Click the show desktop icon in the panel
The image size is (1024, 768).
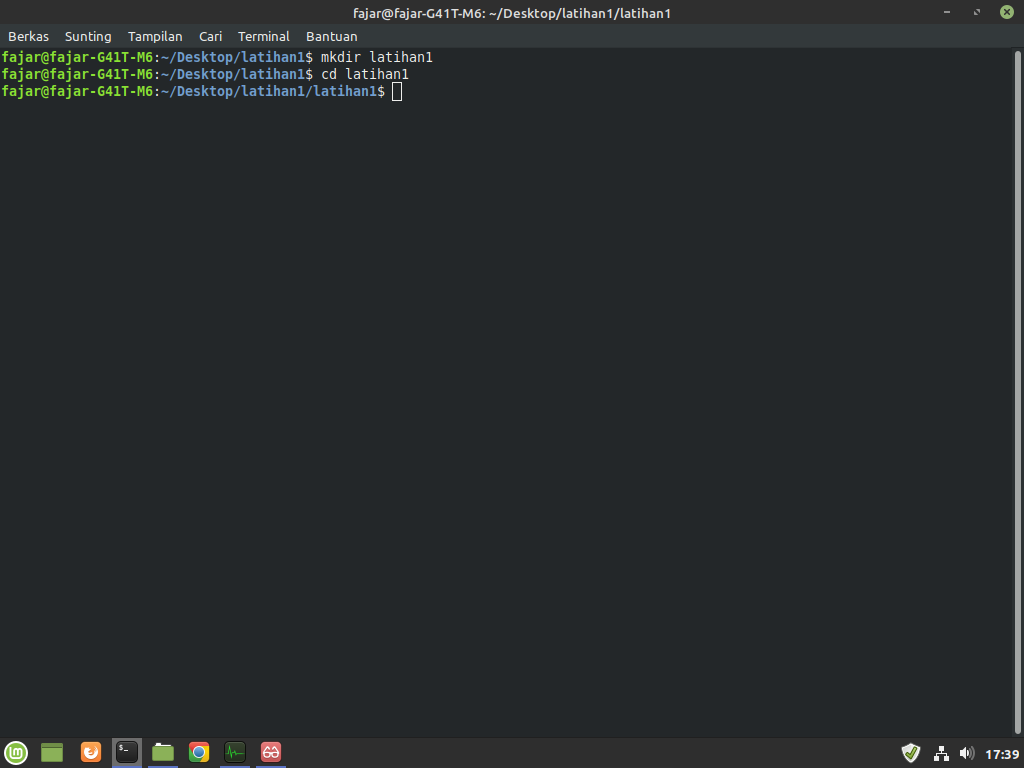point(52,752)
